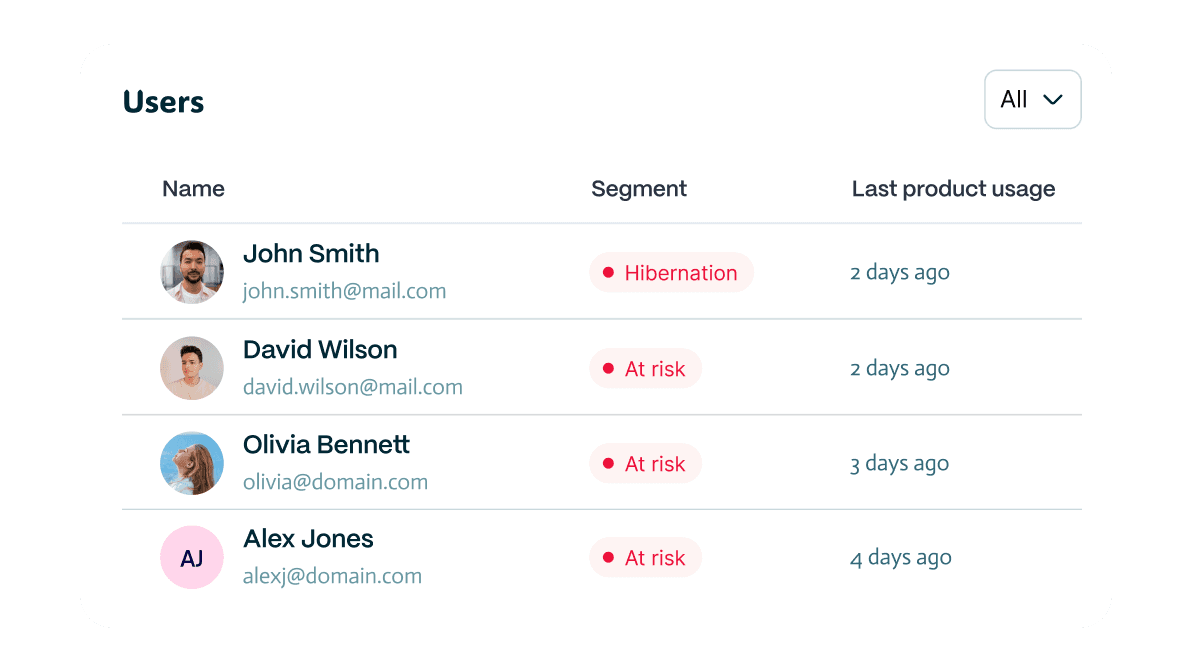
Task: Open the All filter dropdown
Action: tap(1032, 99)
